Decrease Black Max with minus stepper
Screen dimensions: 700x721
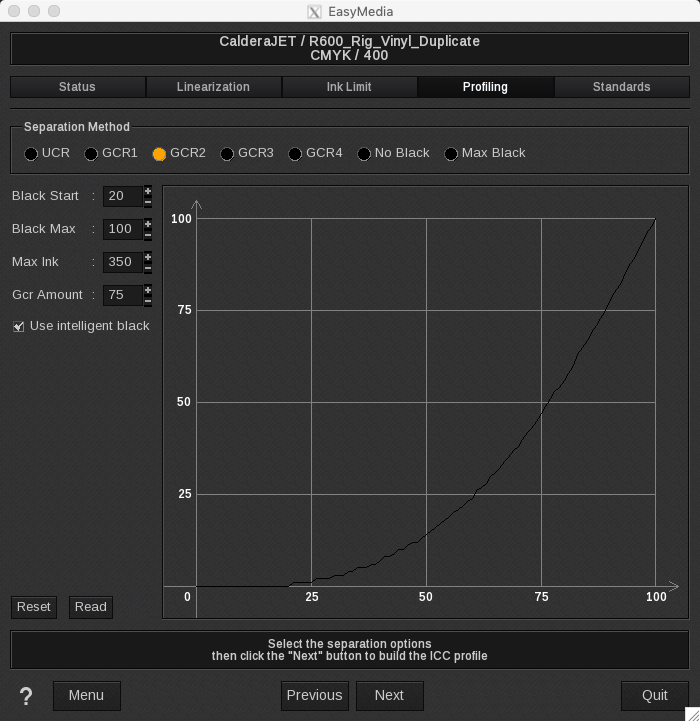(x=148, y=235)
